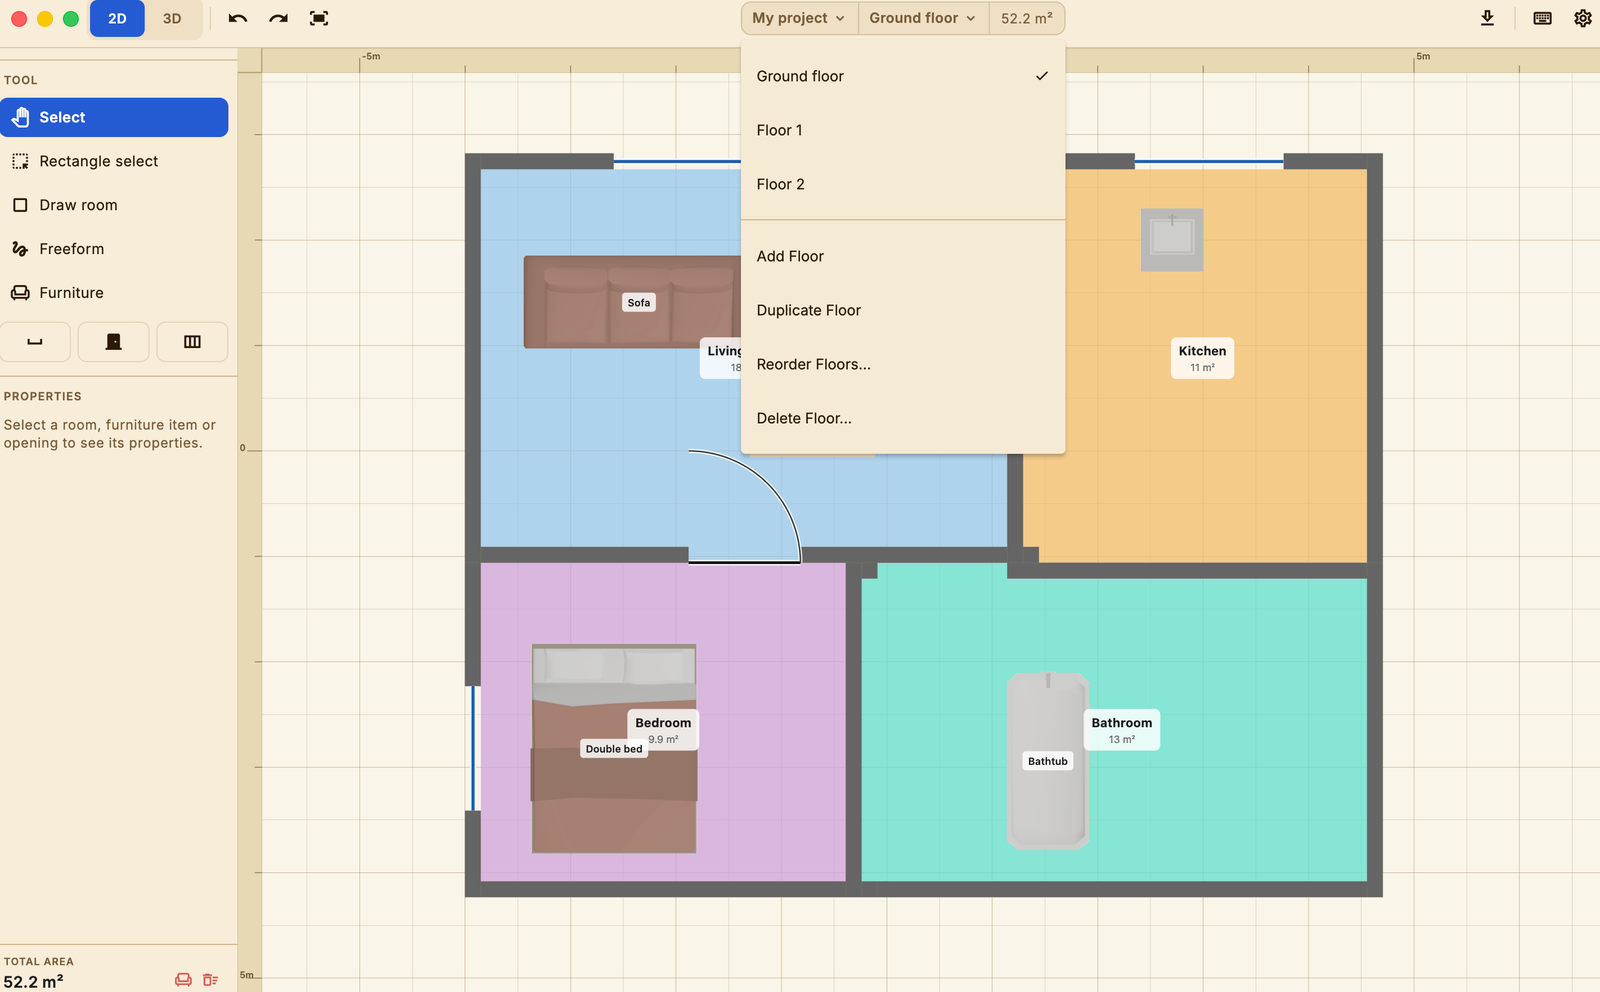This screenshot has height=992, width=1600.
Task: Open the My project dropdown
Action: click(x=799, y=18)
